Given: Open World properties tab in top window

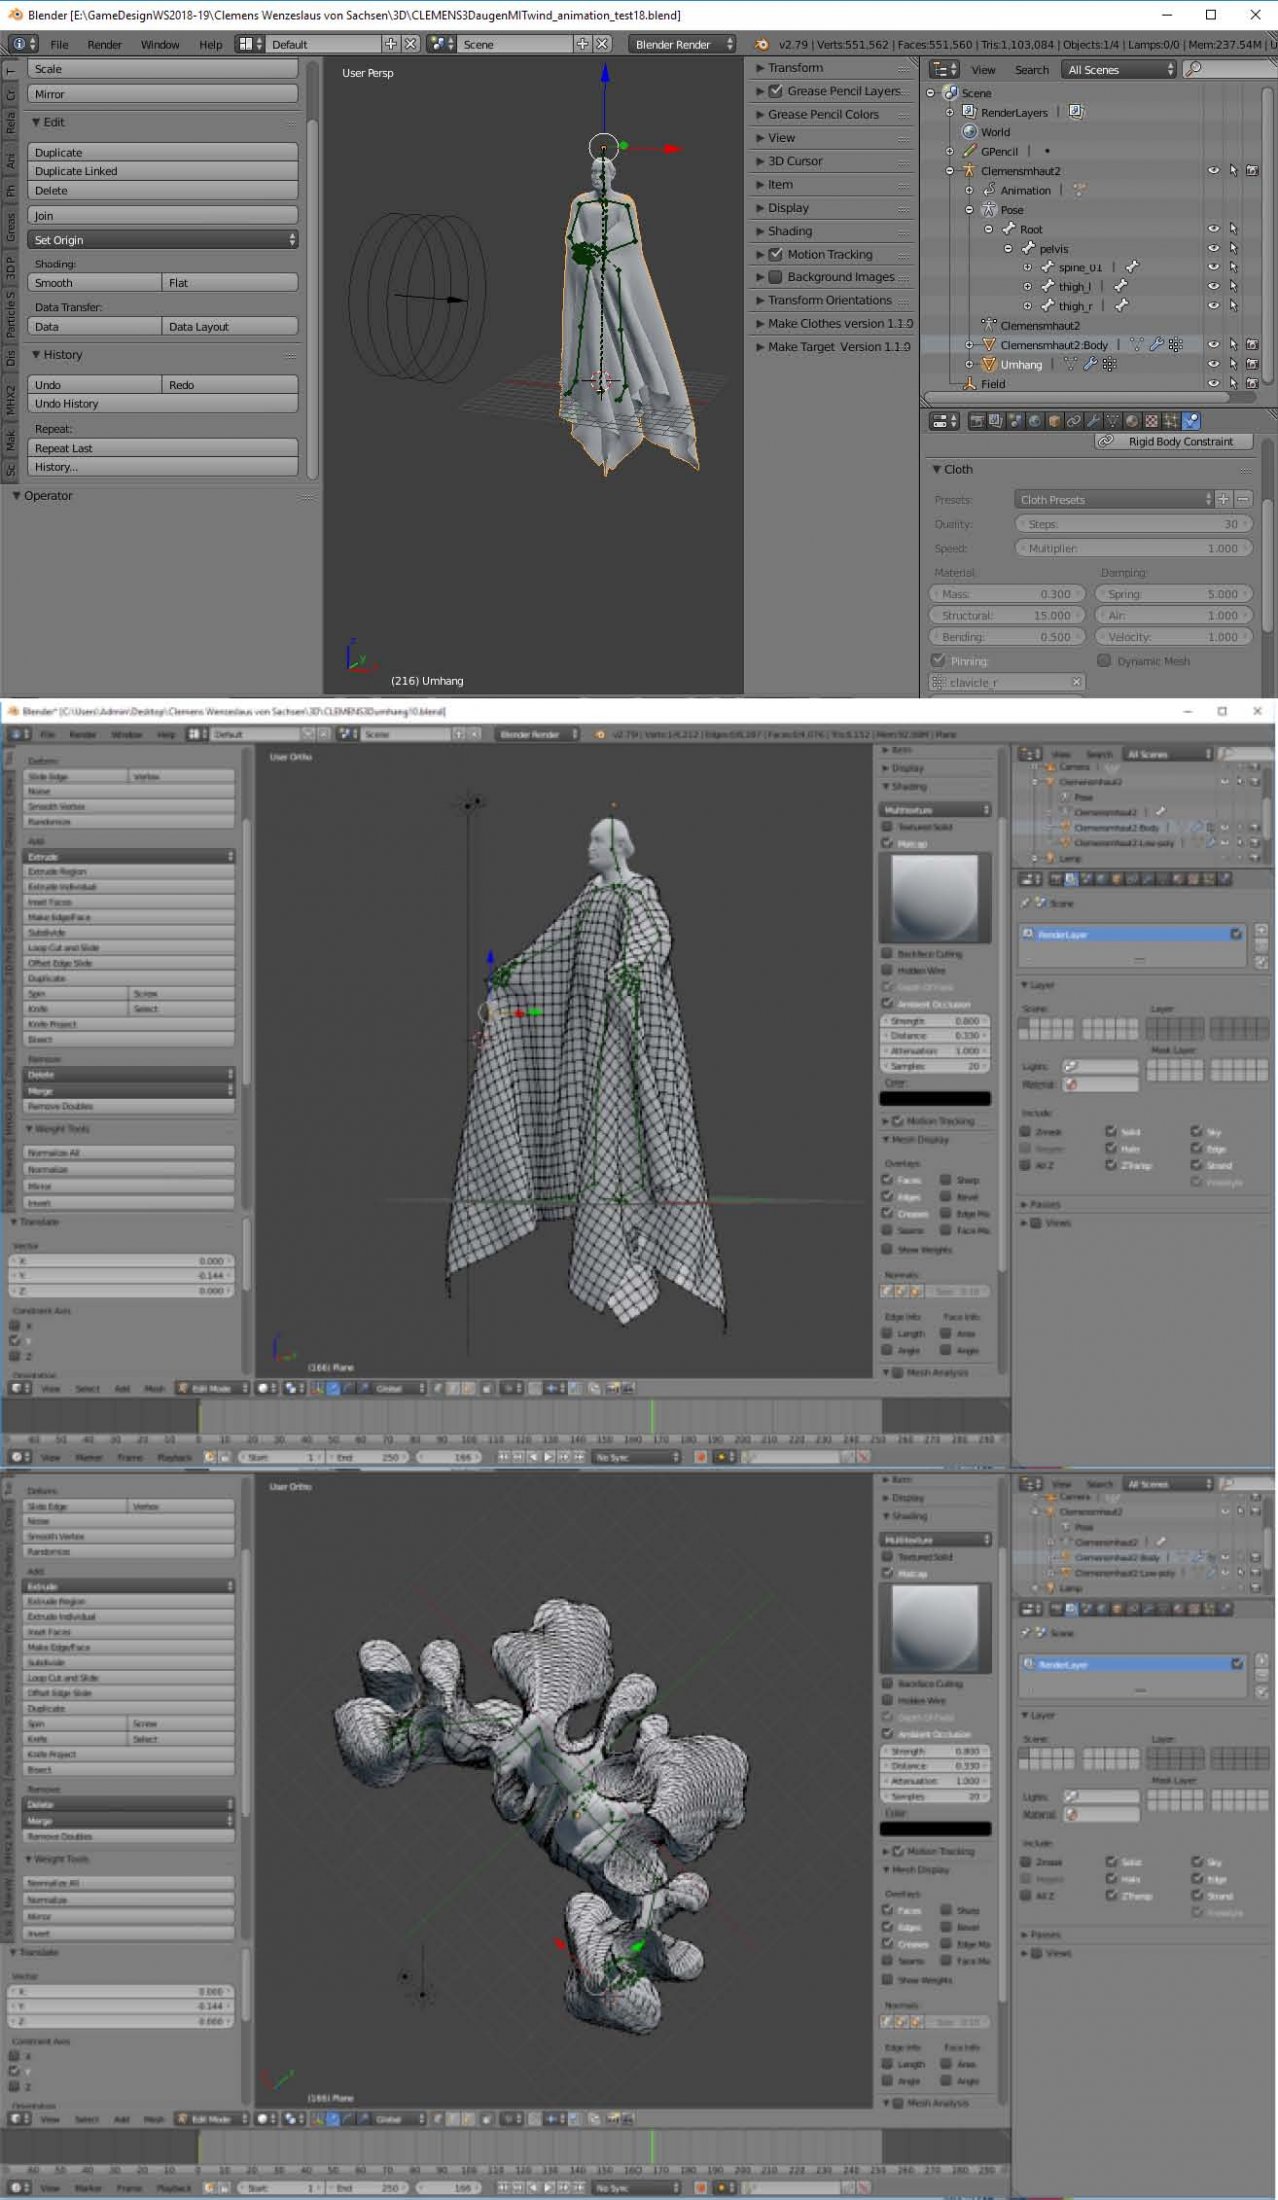Looking at the screenshot, I should (x=1035, y=421).
